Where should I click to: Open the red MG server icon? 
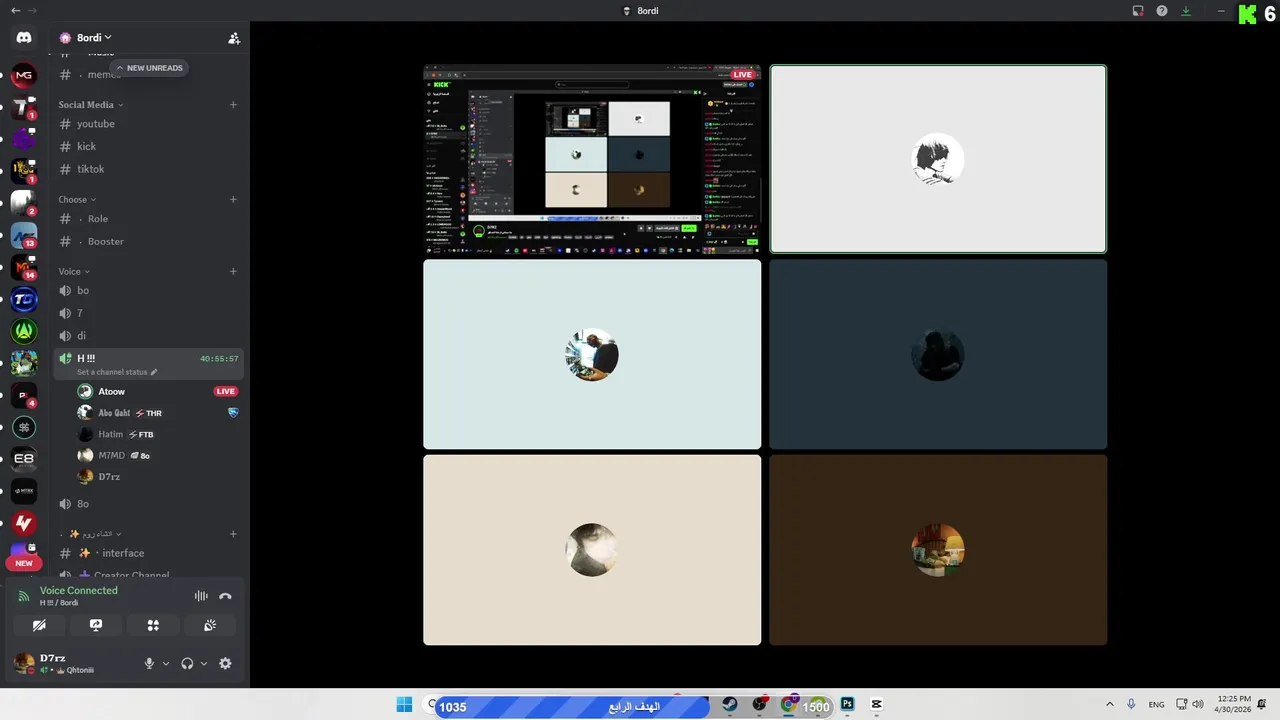point(24,75)
